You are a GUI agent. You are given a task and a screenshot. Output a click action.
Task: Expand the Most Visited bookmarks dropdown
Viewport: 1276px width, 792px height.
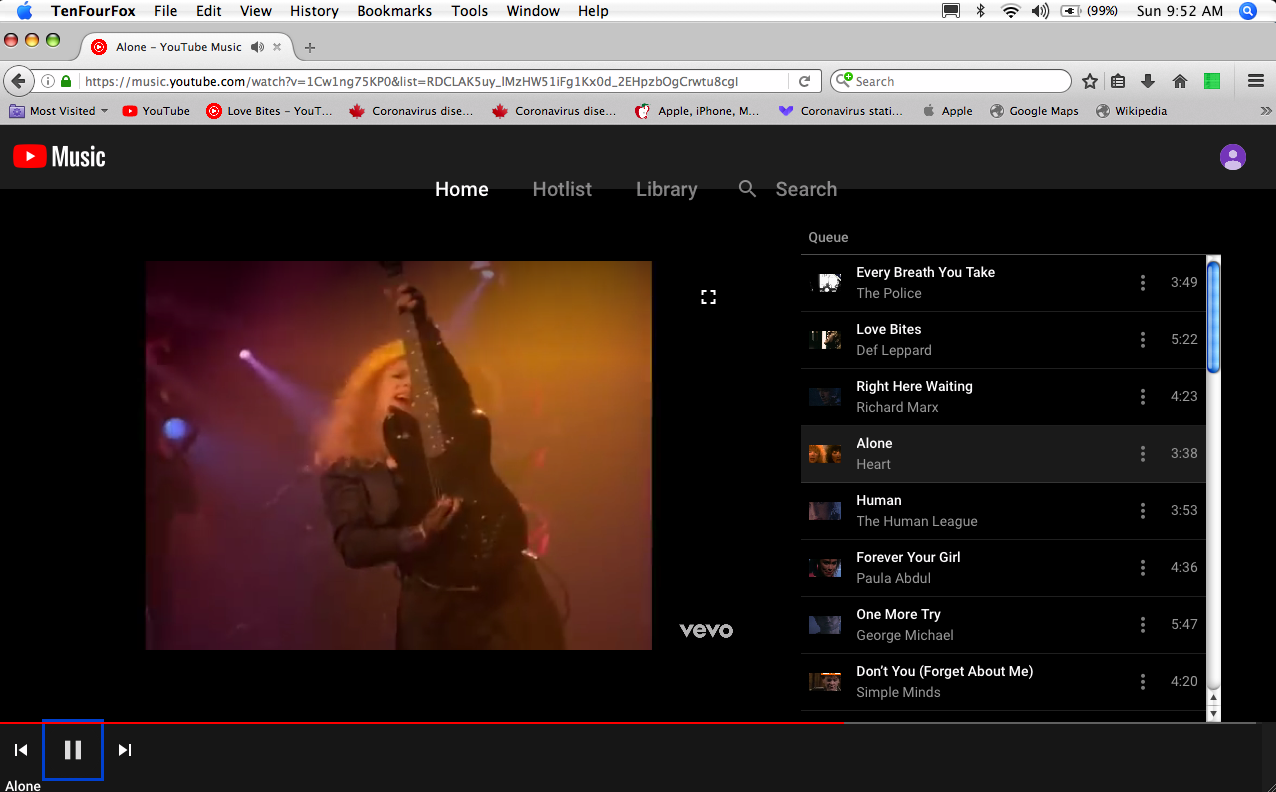[58, 111]
